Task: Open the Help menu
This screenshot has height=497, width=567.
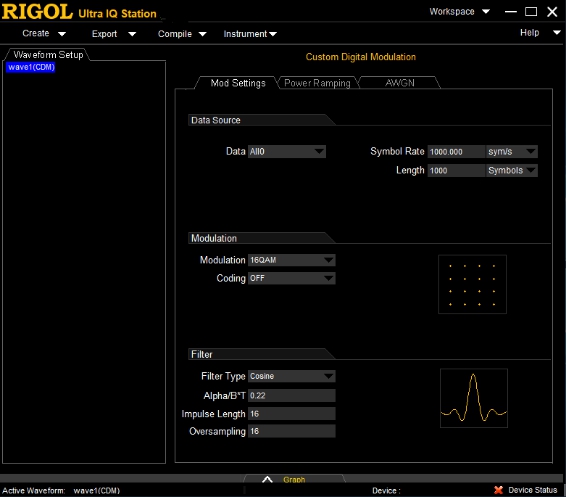Action: click(x=540, y=33)
